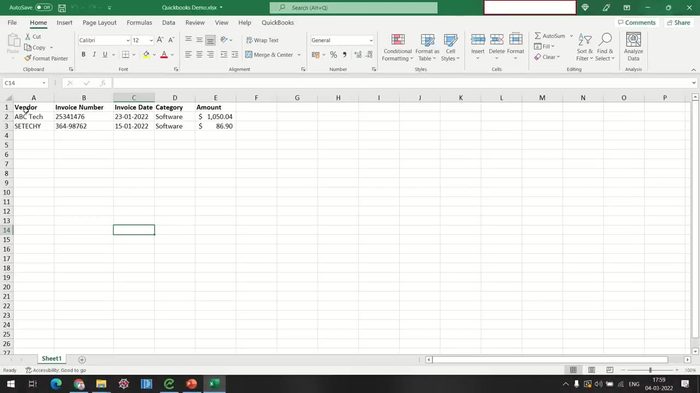Select the Format Painter
This screenshot has height=393, width=700.
[46, 59]
